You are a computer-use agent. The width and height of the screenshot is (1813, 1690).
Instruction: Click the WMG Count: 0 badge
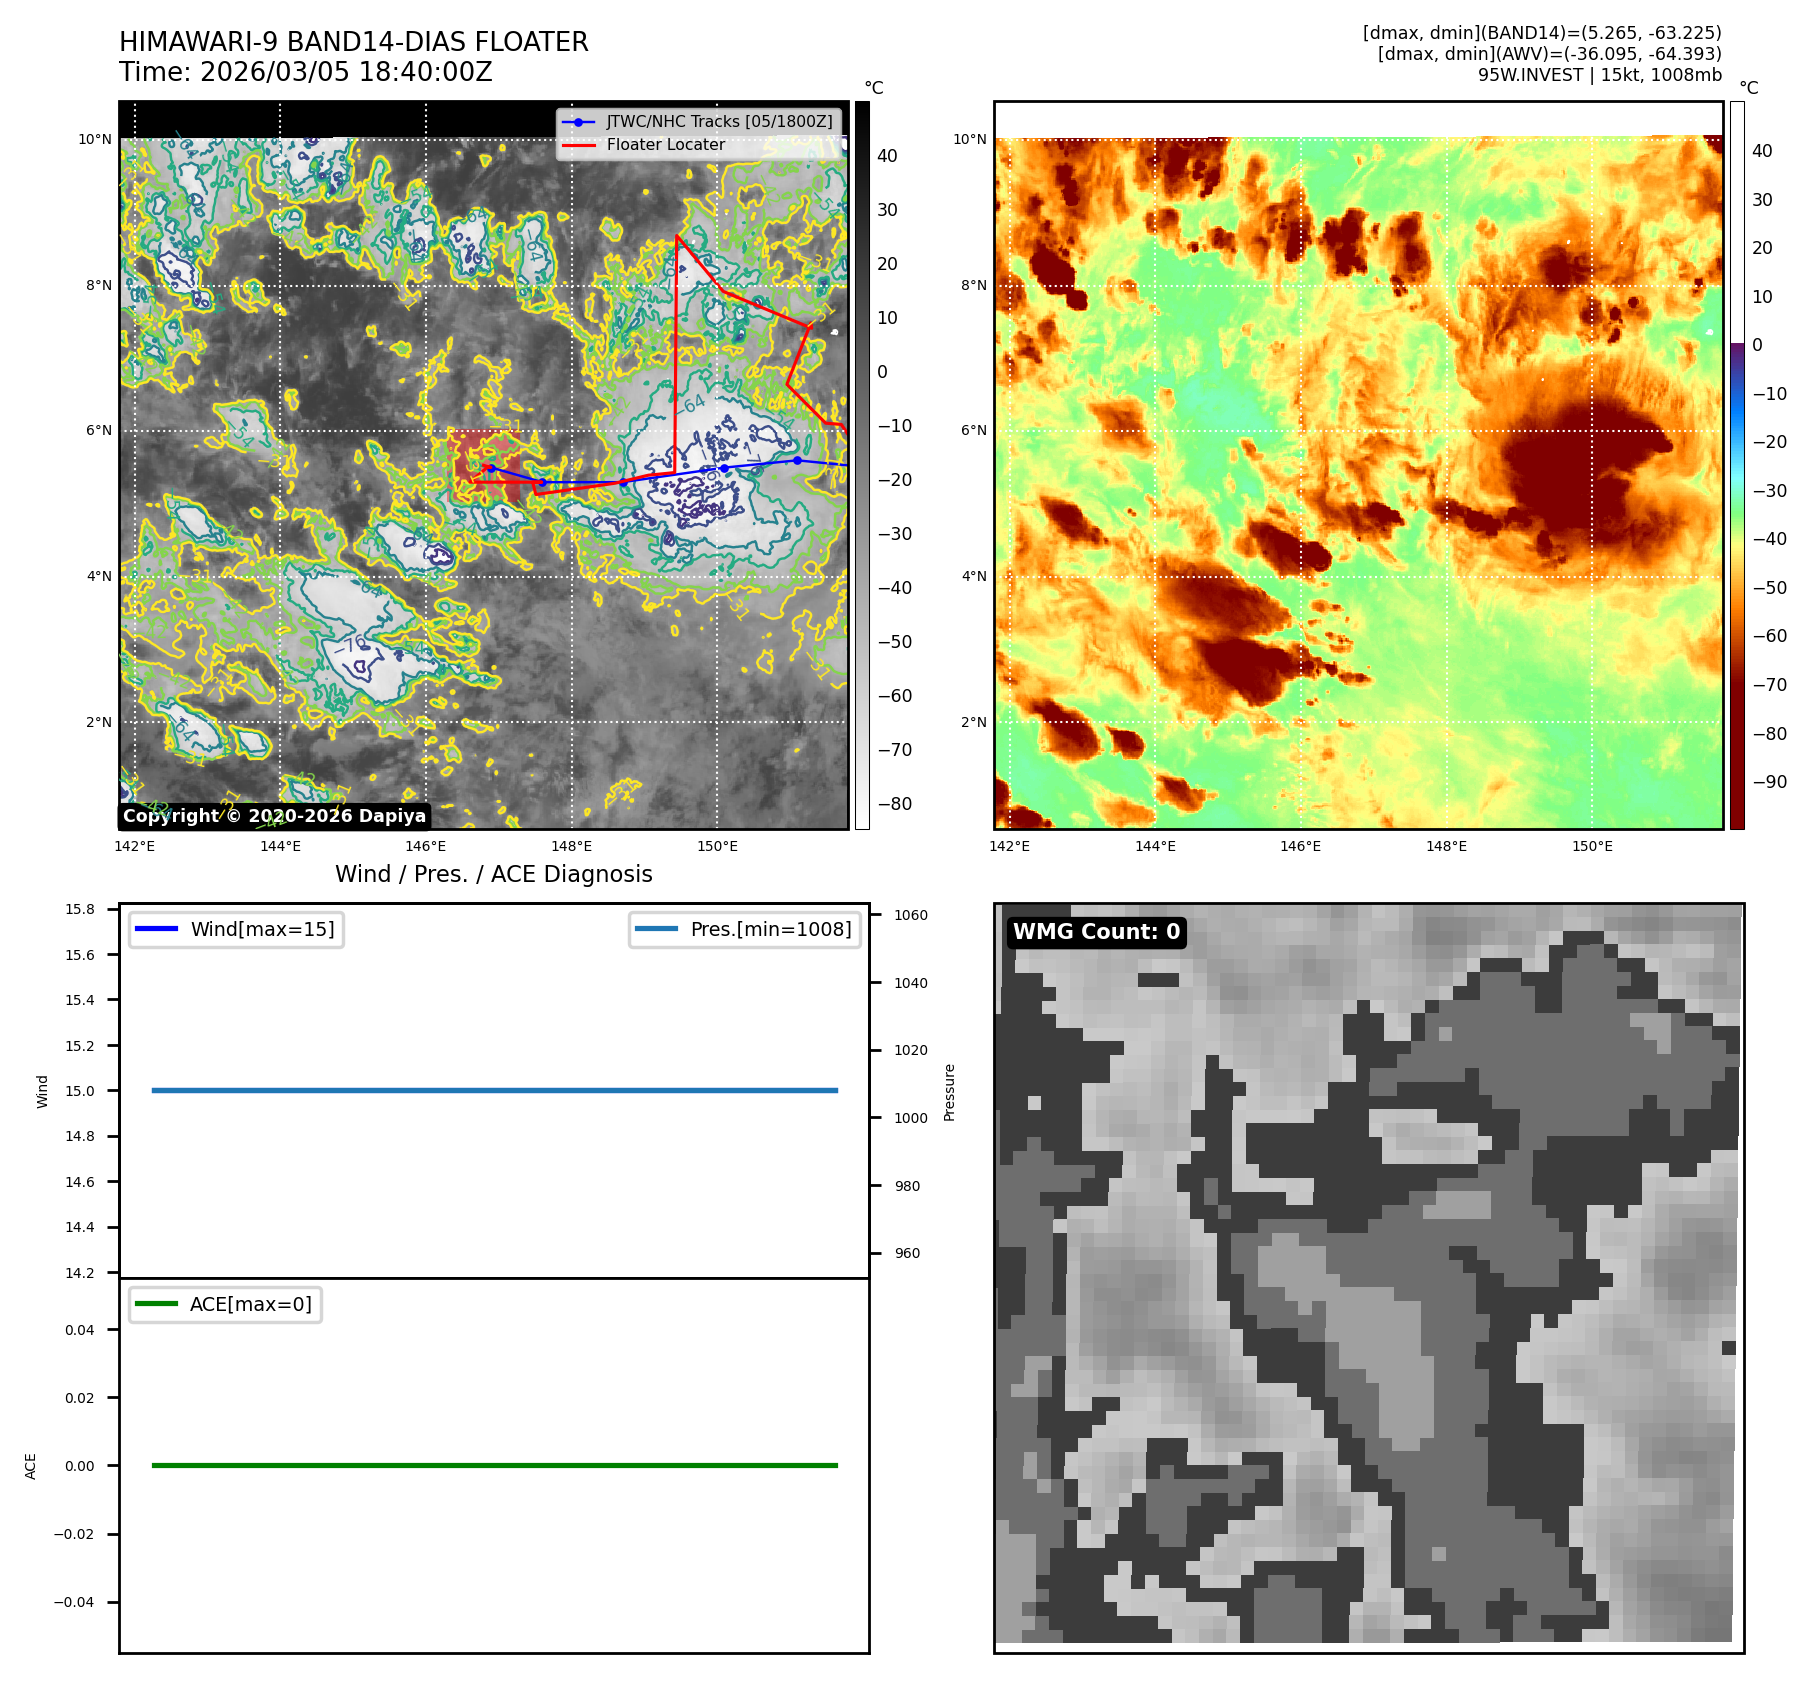pyautogui.click(x=1096, y=932)
